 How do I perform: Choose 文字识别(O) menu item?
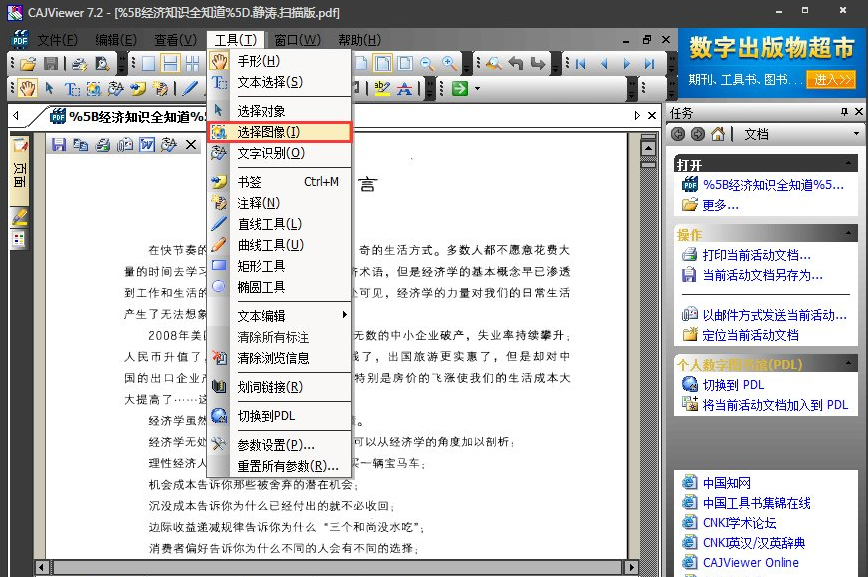280,153
